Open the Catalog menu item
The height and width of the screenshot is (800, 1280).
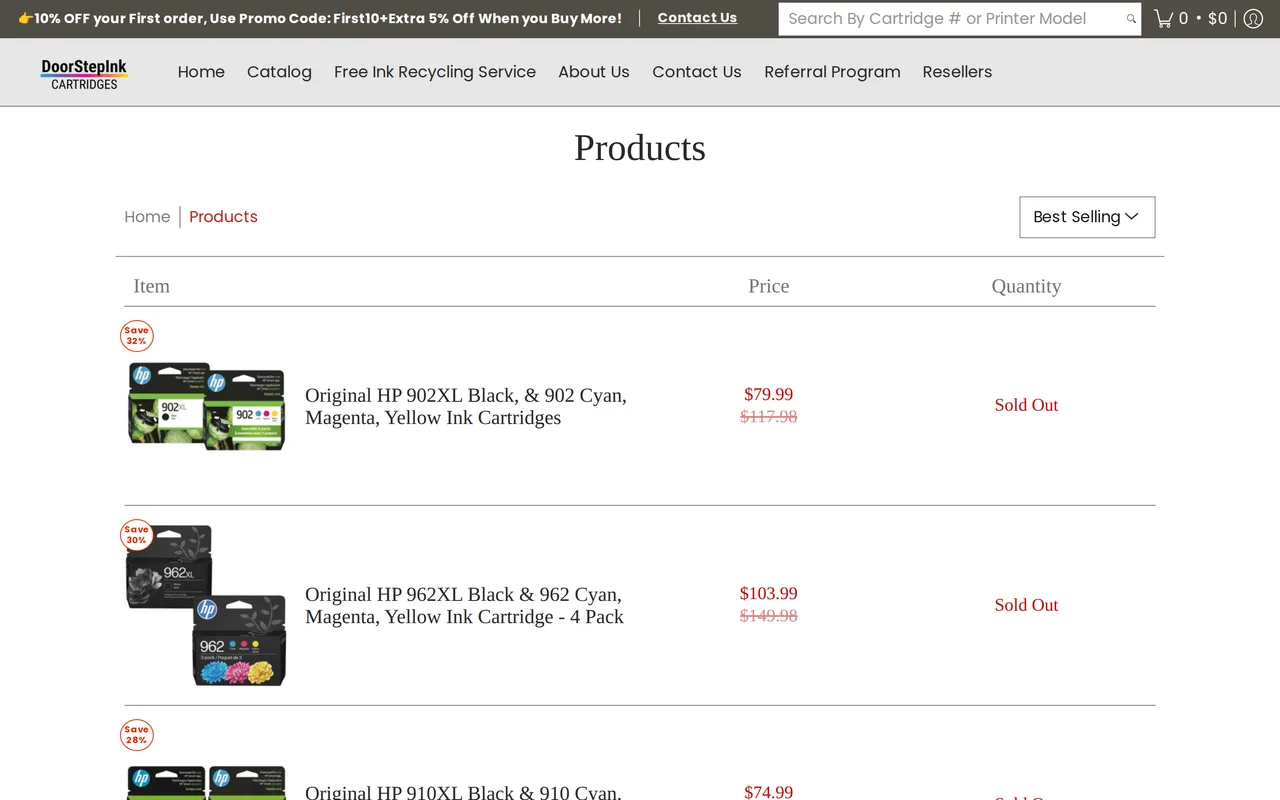coord(279,72)
